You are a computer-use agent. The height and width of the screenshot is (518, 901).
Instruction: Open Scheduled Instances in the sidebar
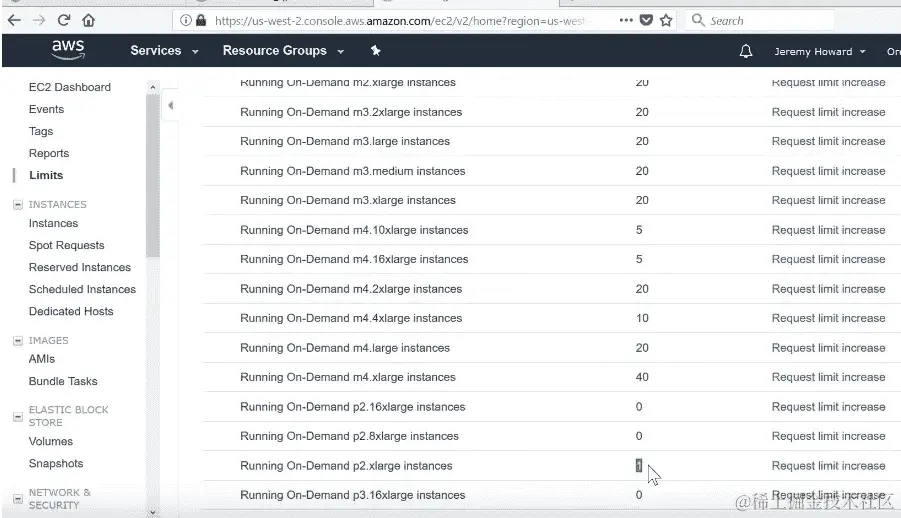pos(82,289)
